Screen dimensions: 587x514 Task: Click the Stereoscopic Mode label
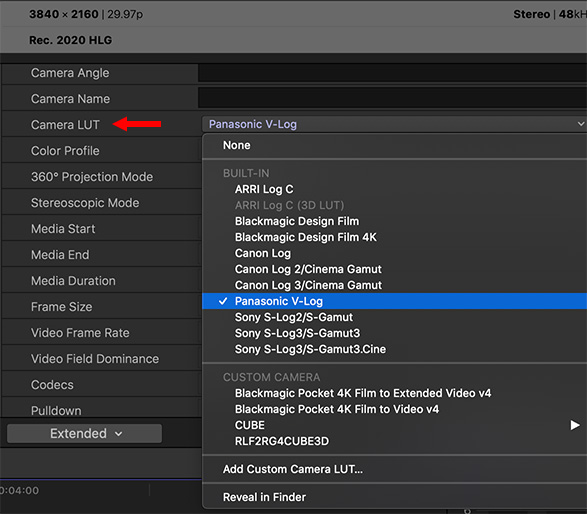(x=85, y=203)
